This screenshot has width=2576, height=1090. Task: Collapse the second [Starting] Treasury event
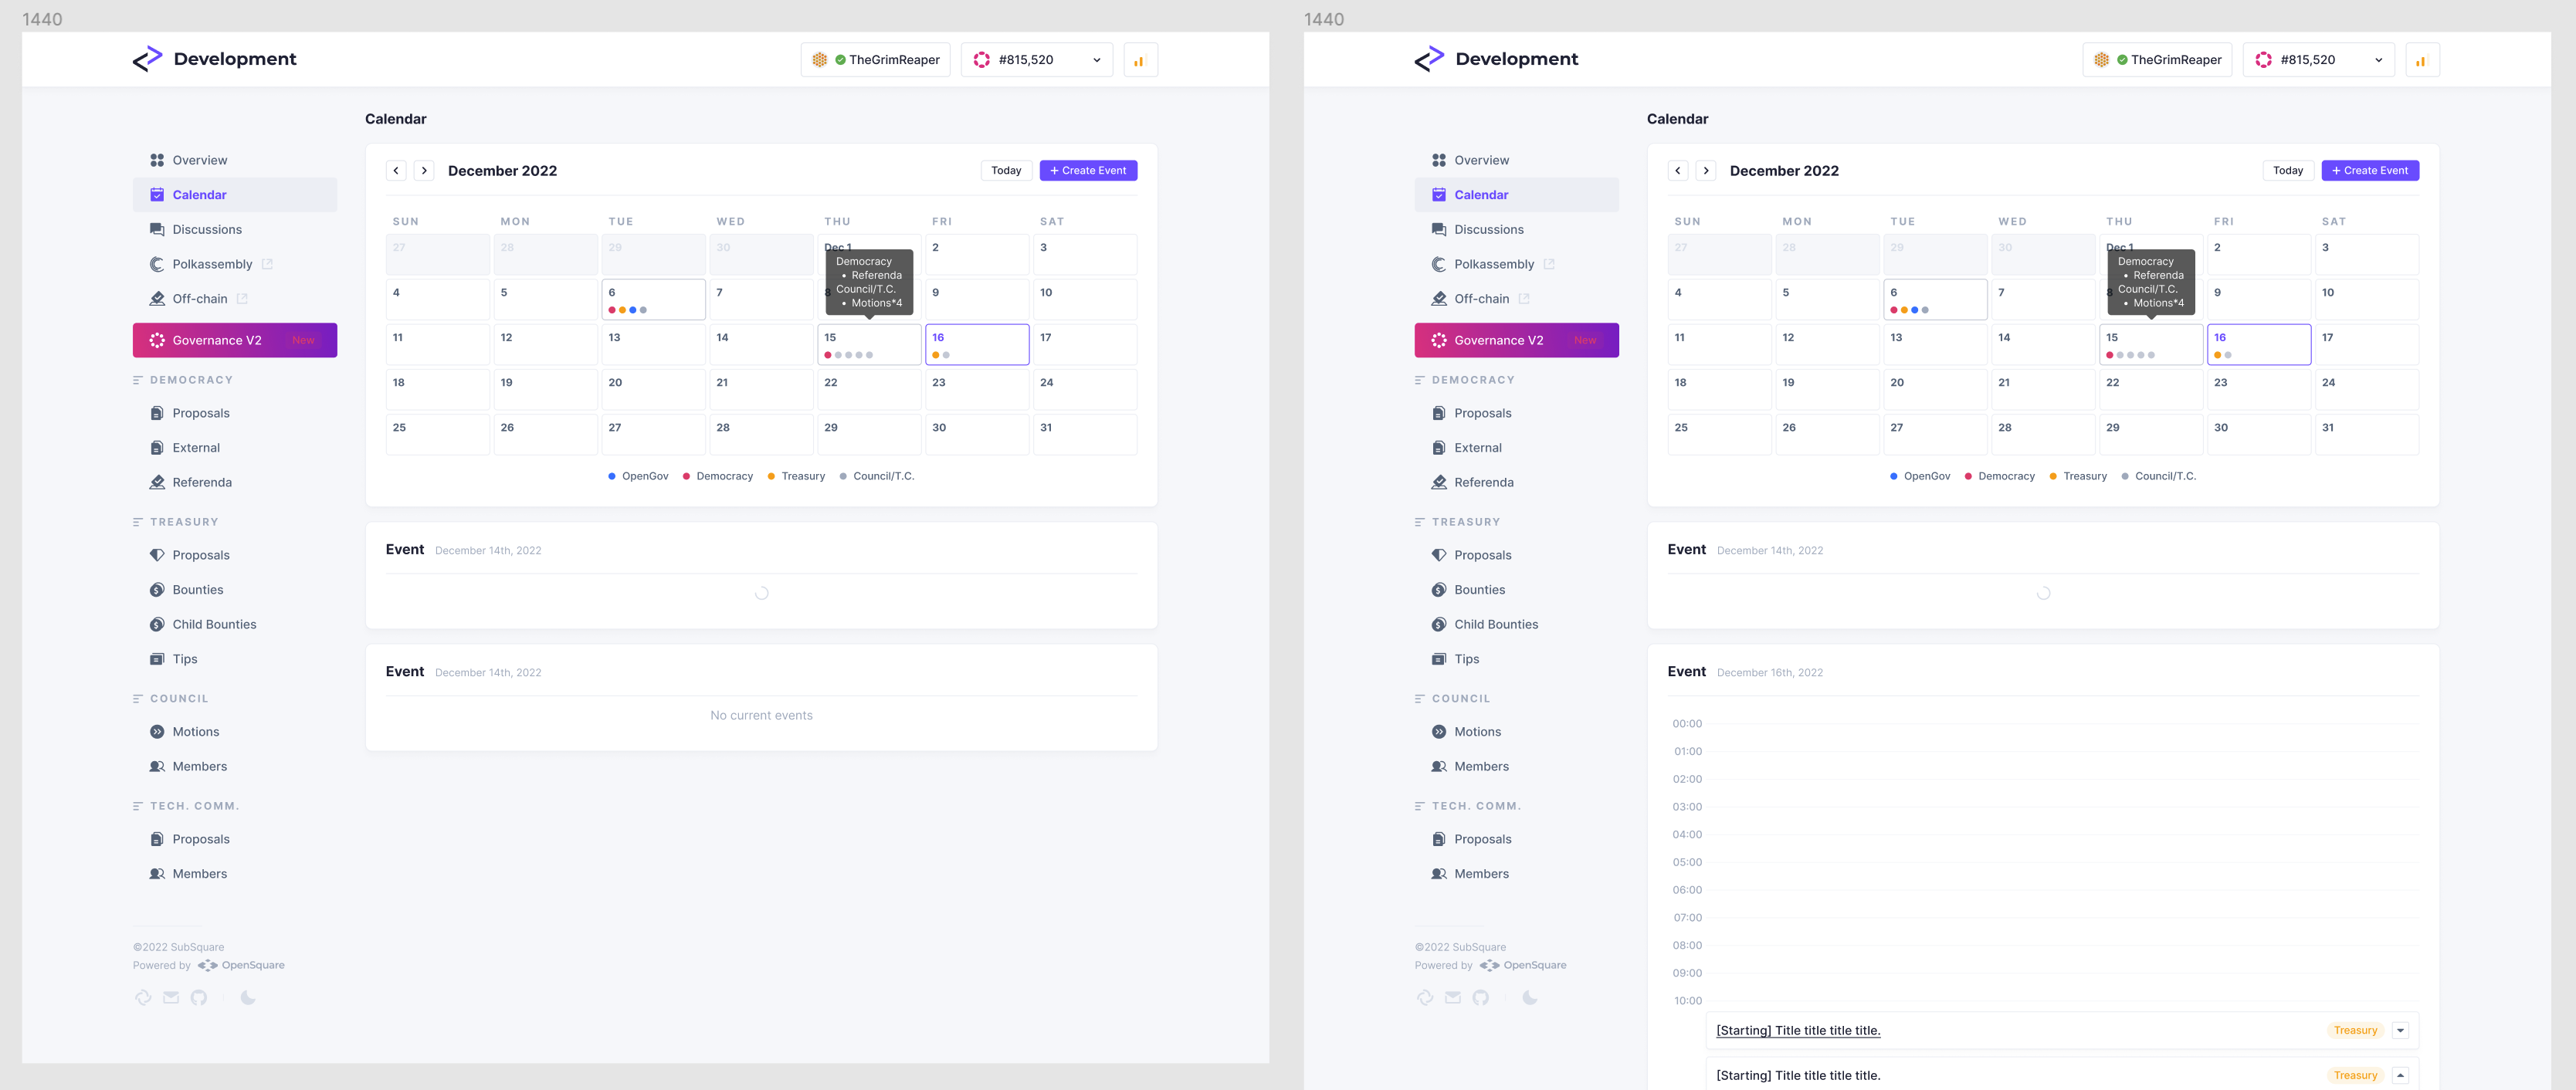click(x=2401, y=1075)
